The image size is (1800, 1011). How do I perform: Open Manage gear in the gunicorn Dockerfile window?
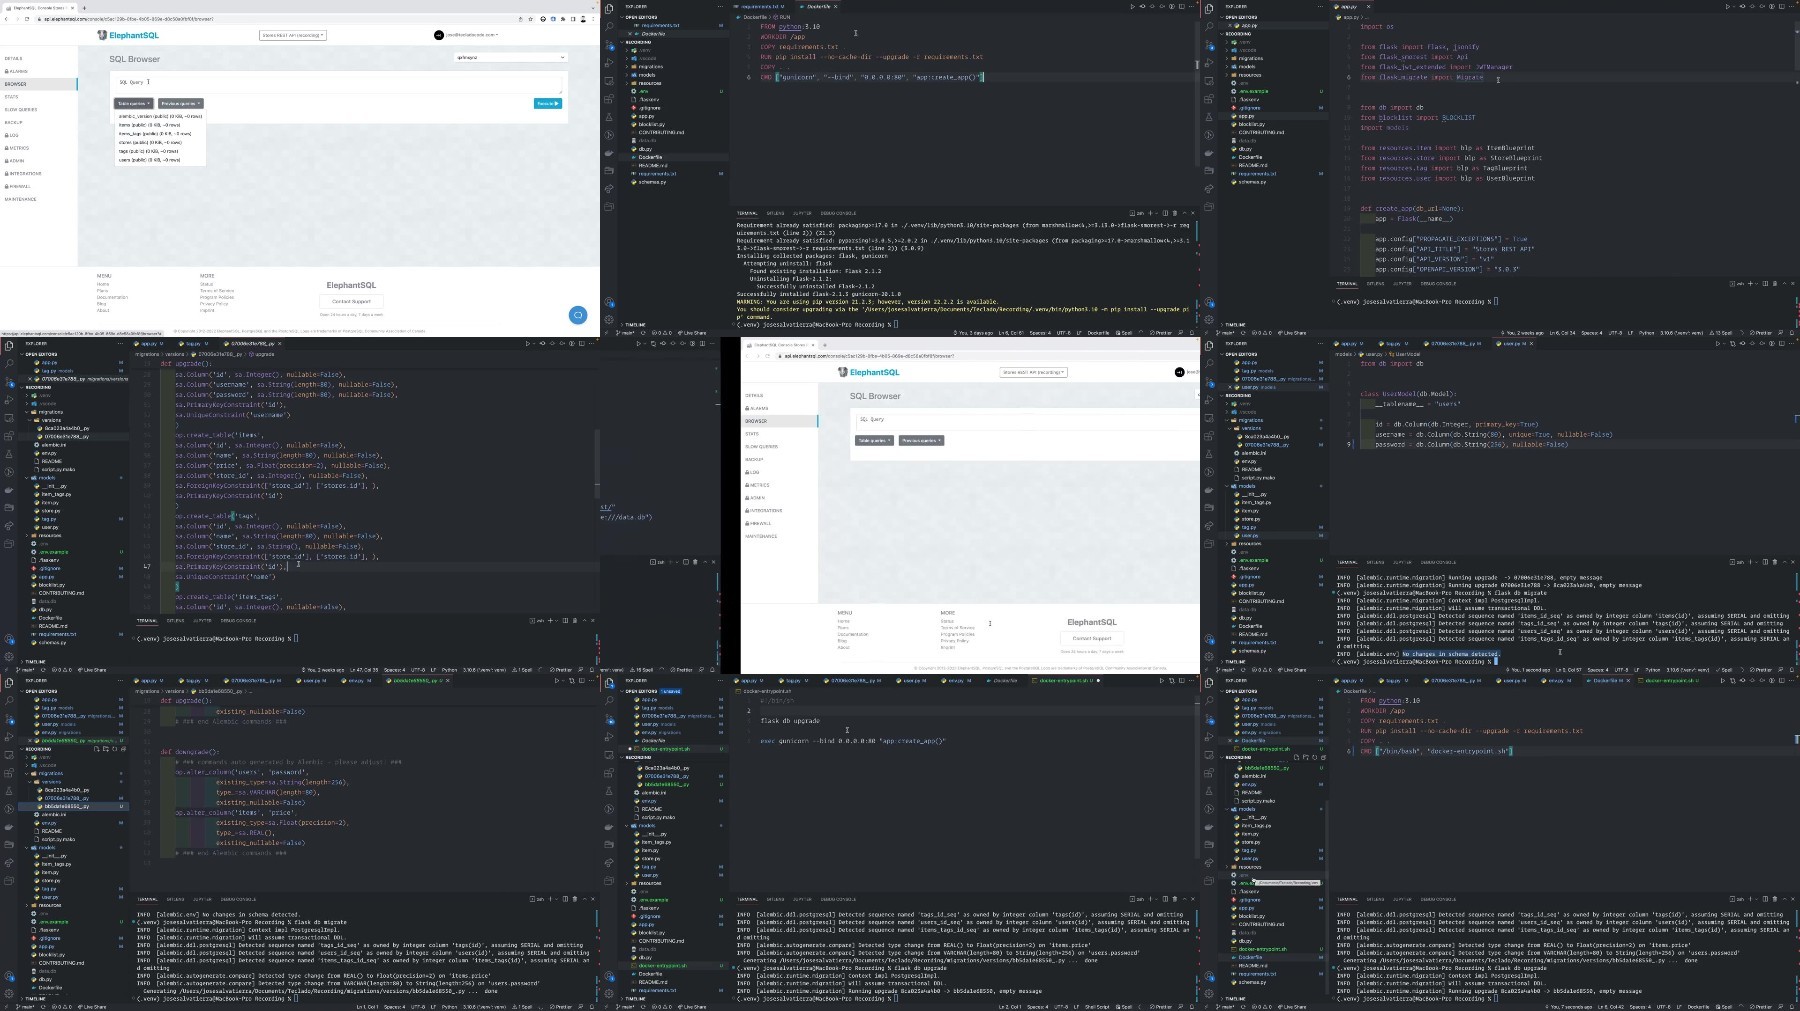(609, 319)
